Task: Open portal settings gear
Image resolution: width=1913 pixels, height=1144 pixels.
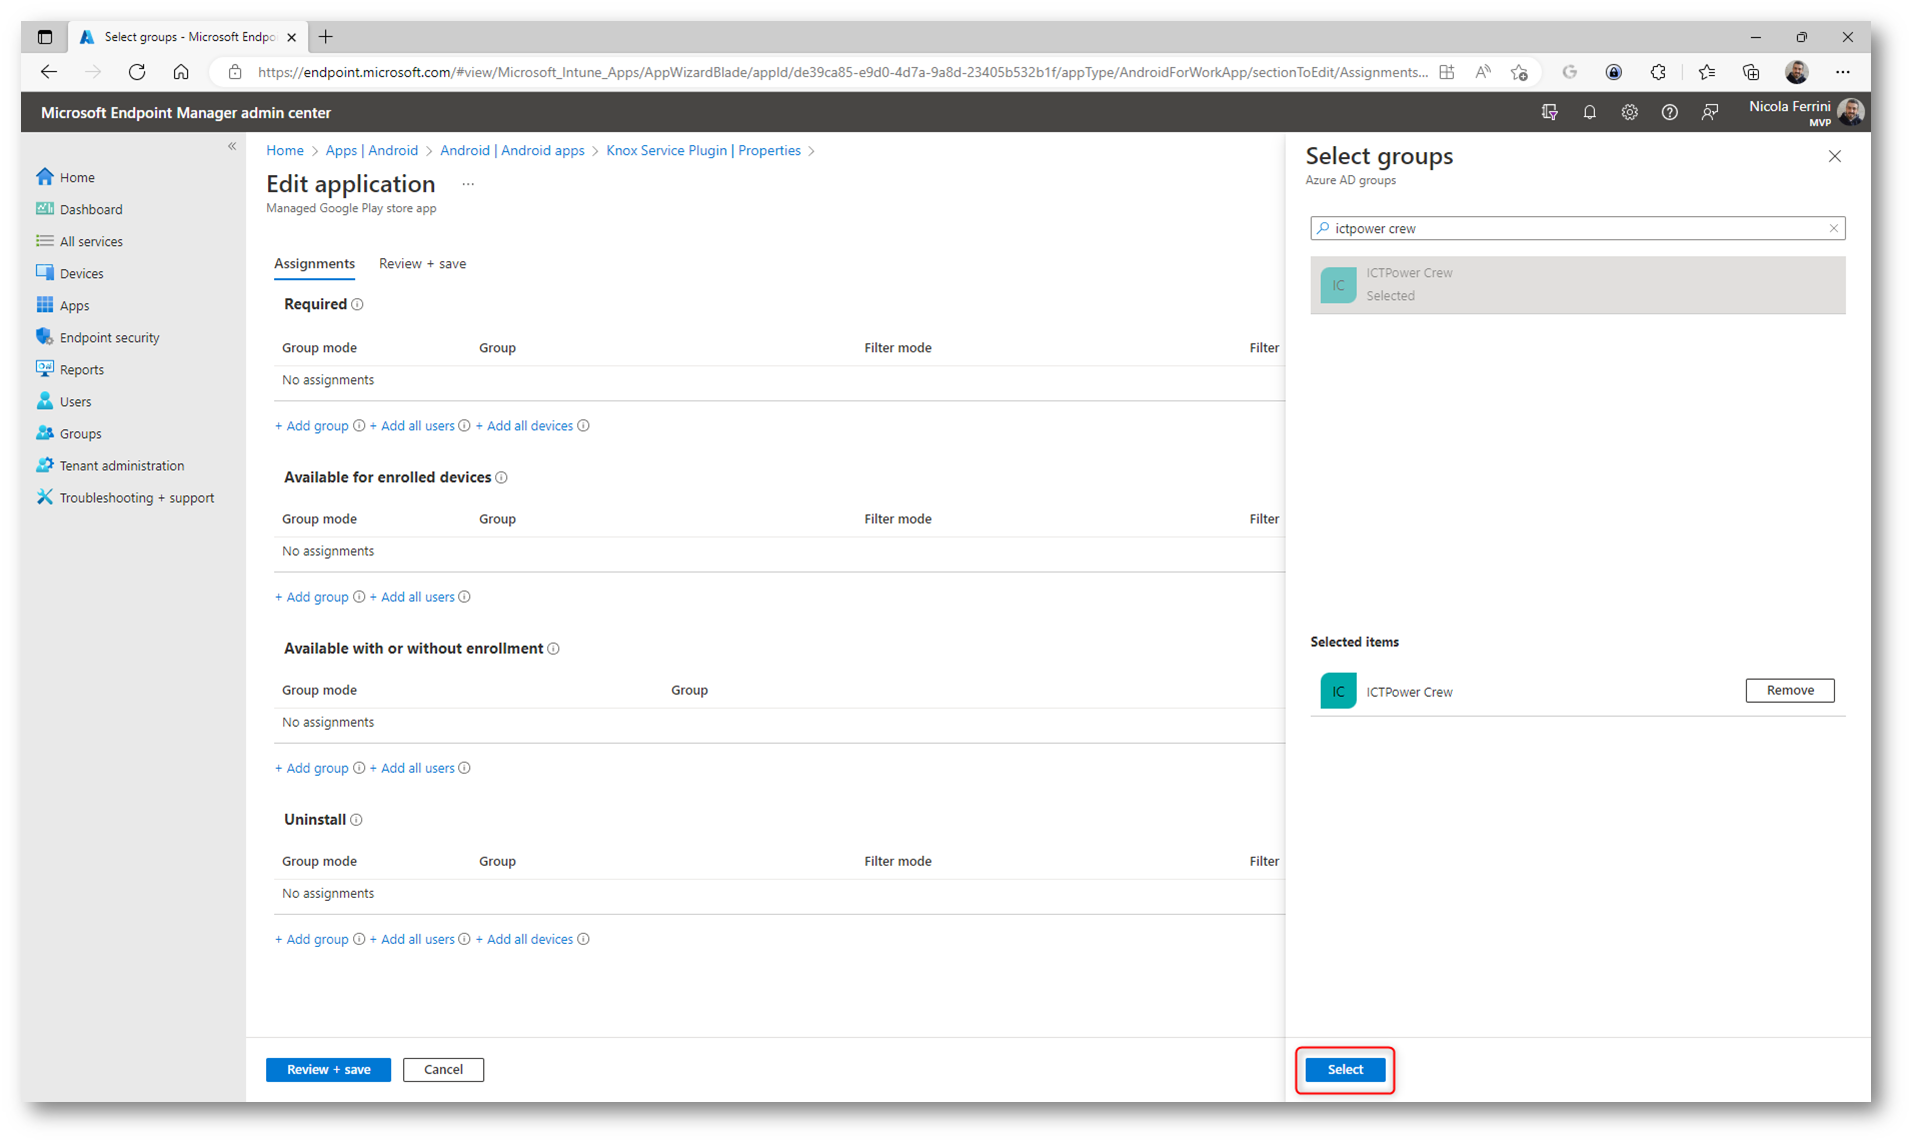Action: click(x=1629, y=112)
